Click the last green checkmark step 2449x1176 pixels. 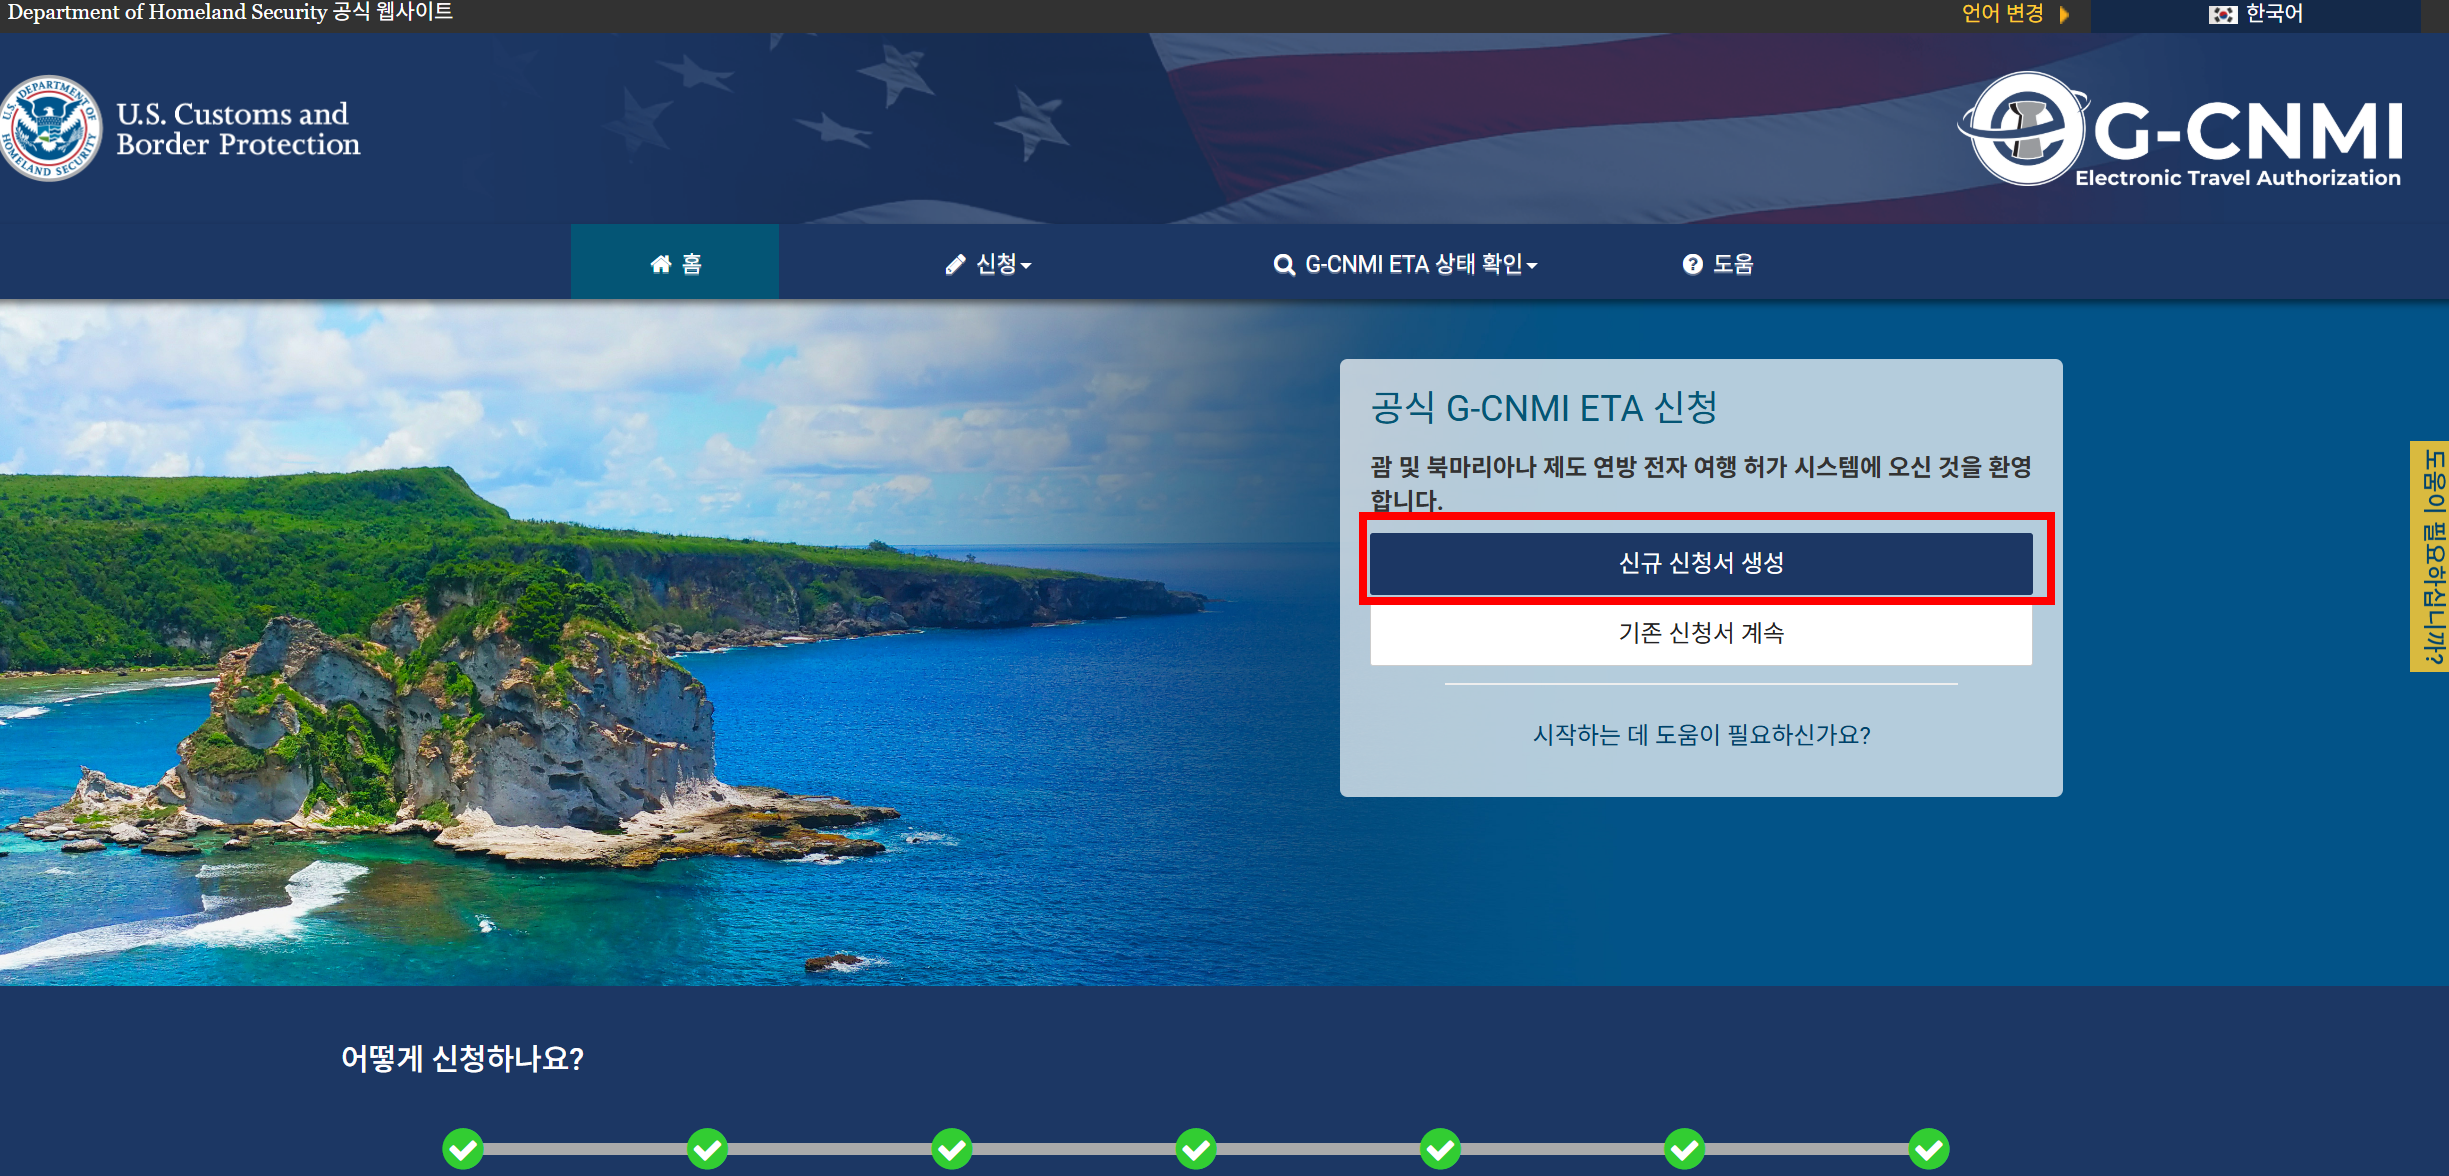point(1928,1149)
